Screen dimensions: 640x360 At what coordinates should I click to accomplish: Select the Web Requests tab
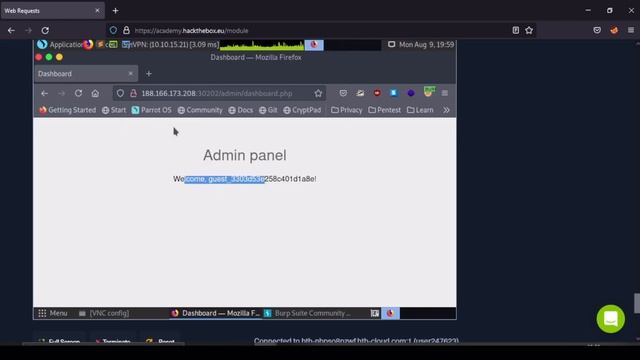point(52,11)
